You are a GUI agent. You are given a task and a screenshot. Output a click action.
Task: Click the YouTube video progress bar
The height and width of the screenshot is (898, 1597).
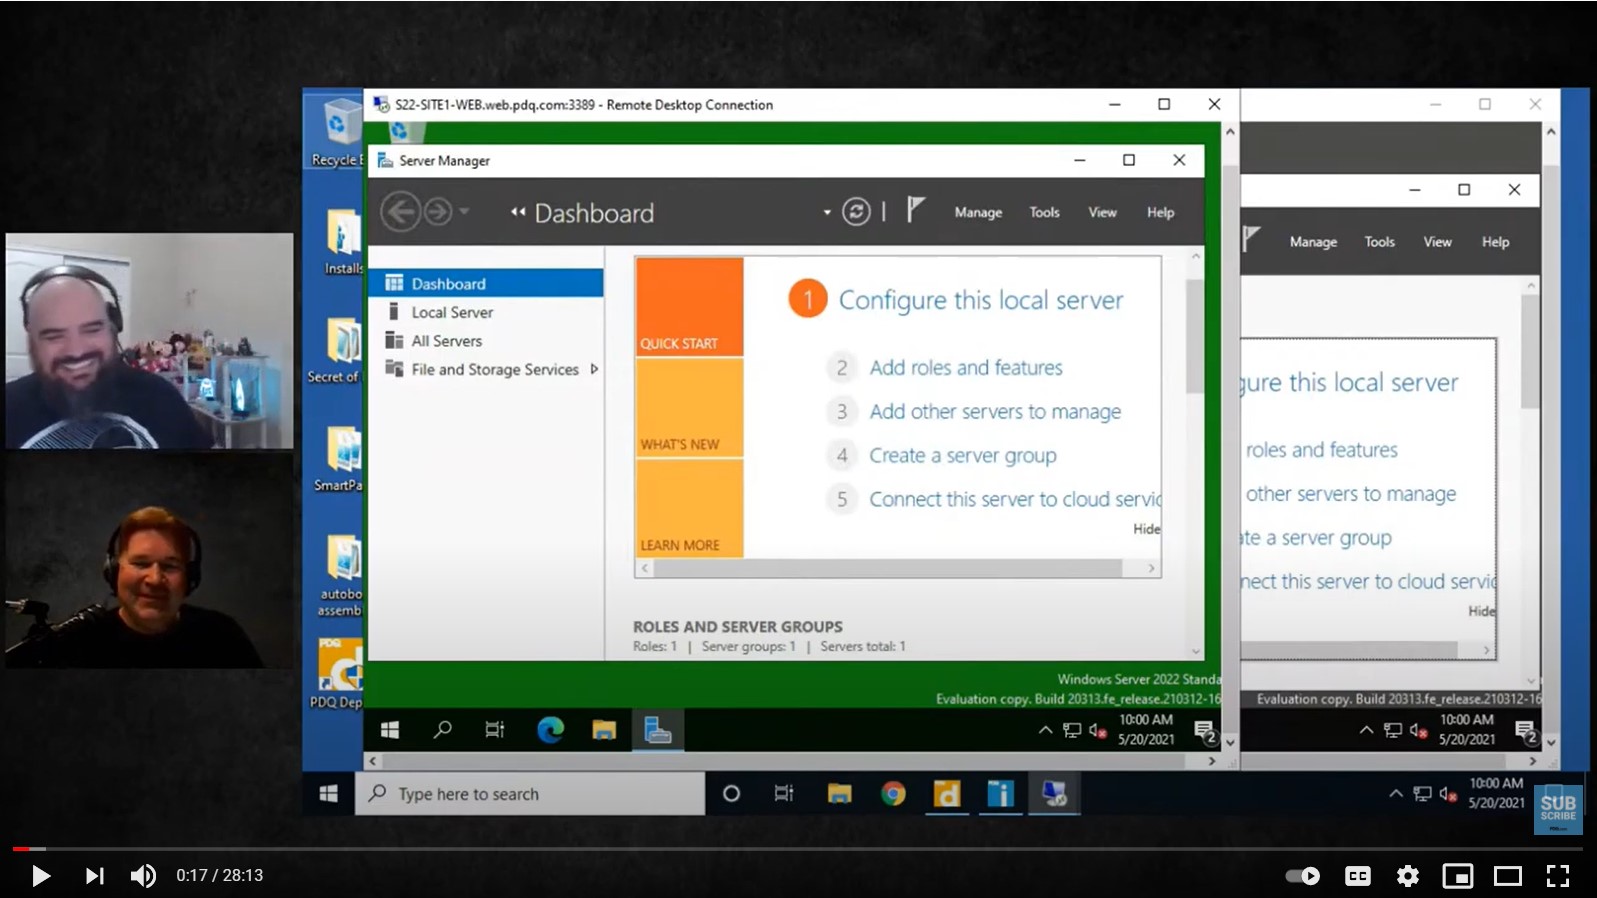click(x=798, y=849)
